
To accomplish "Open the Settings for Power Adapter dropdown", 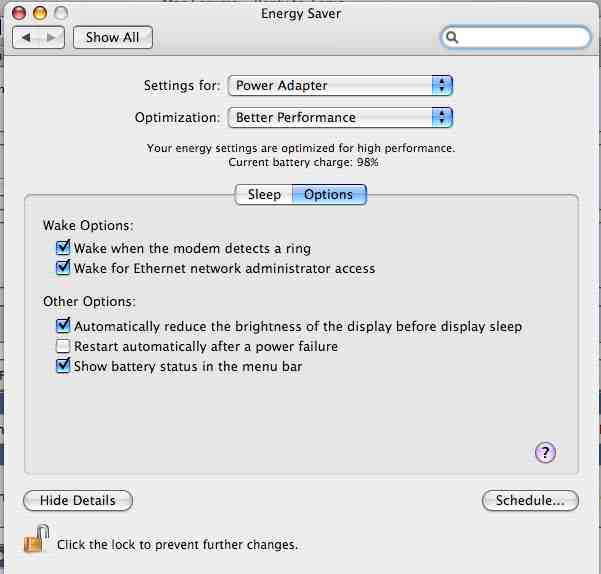I will [x=340, y=85].
